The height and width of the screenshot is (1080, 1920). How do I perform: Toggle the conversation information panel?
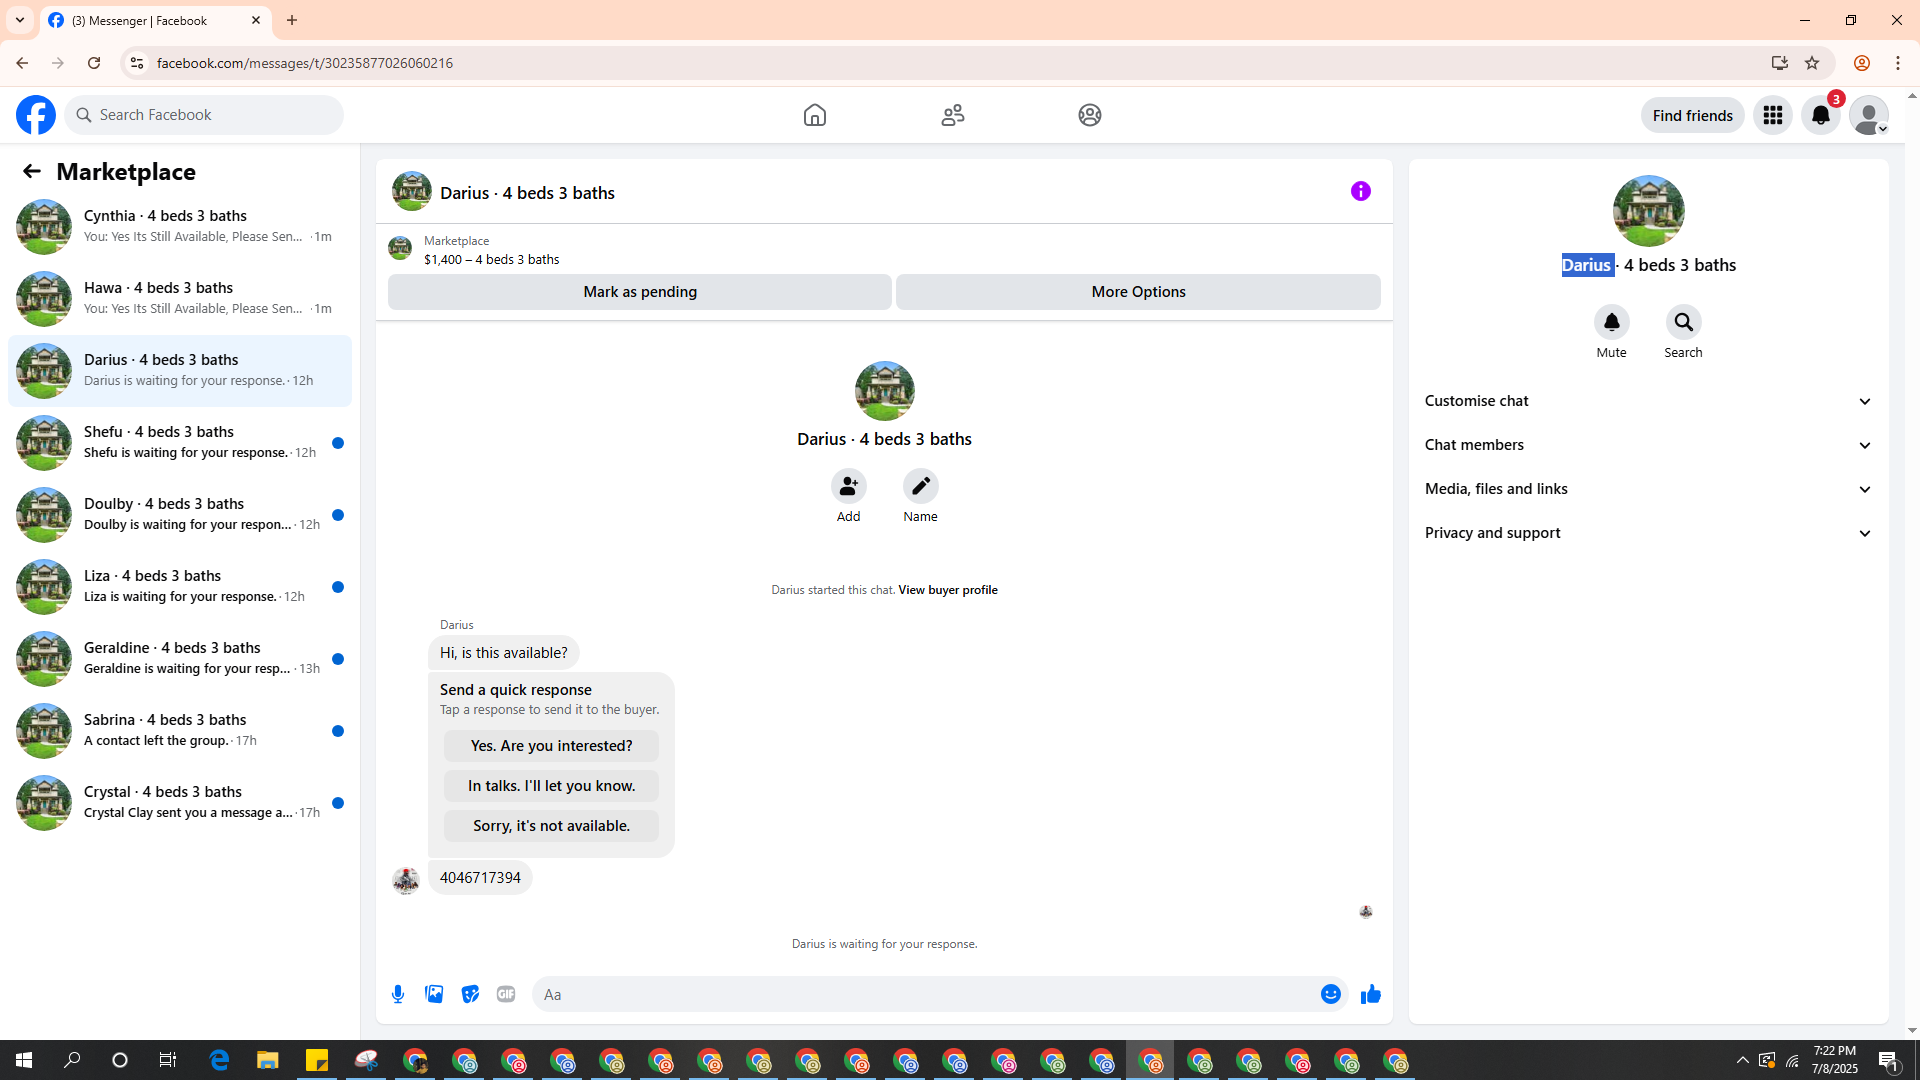click(x=1360, y=191)
